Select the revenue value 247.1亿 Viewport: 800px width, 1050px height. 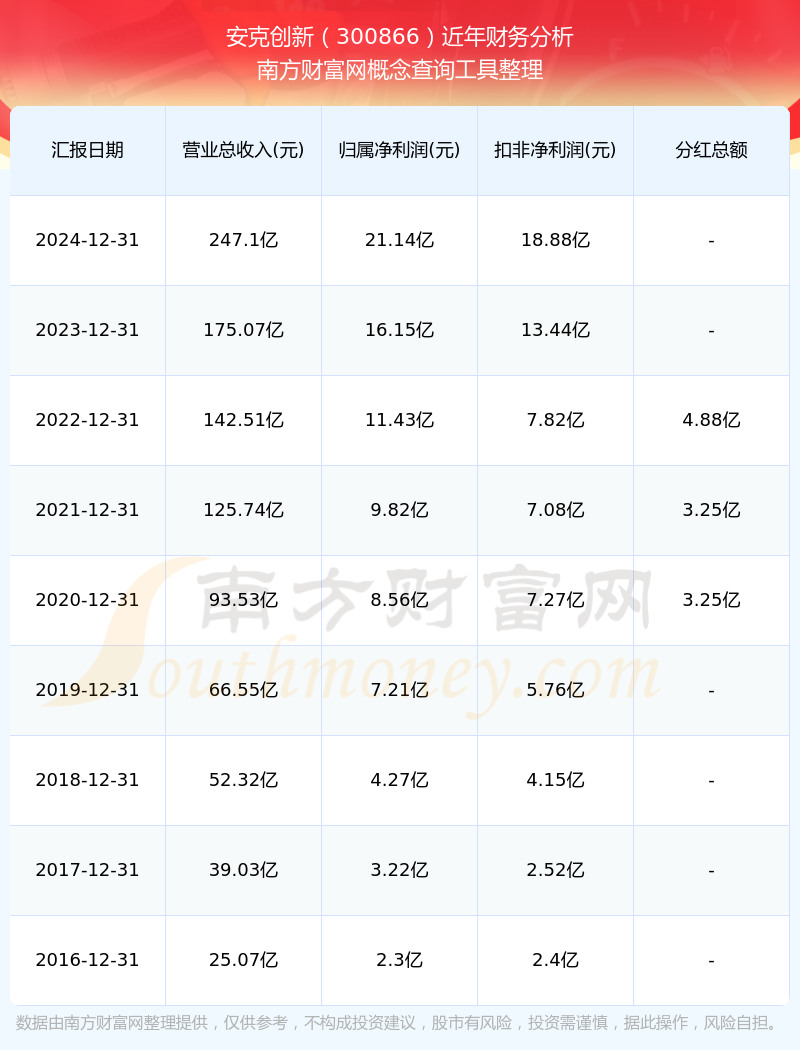pyautogui.click(x=243, y=240)
